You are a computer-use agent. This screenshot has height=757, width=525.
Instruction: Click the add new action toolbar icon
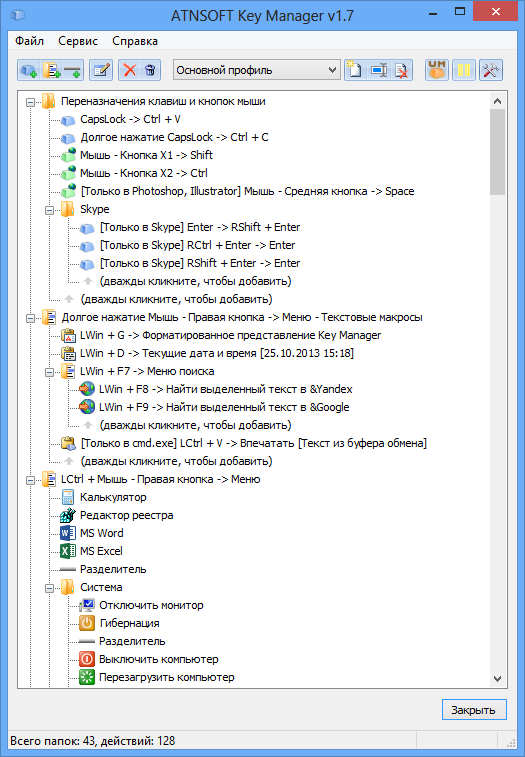tap(28, 70)
